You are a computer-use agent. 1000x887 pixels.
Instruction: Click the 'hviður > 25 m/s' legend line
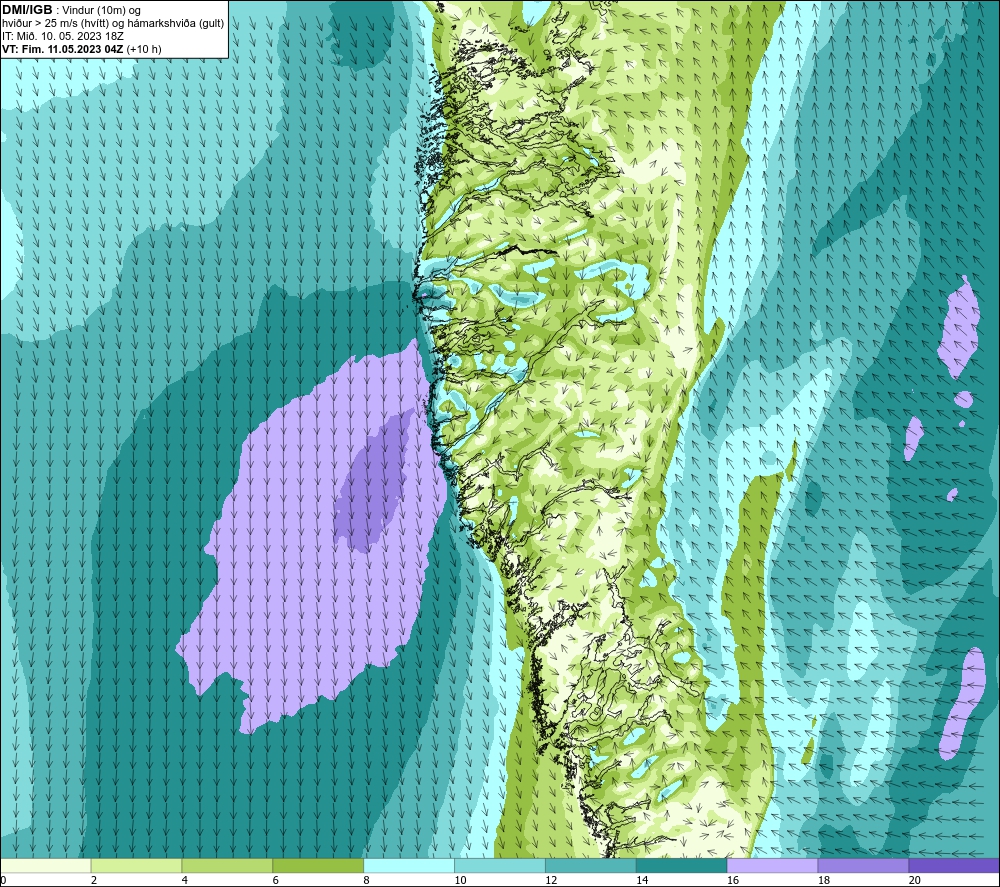pyautogui.click(x=113, y=23)
